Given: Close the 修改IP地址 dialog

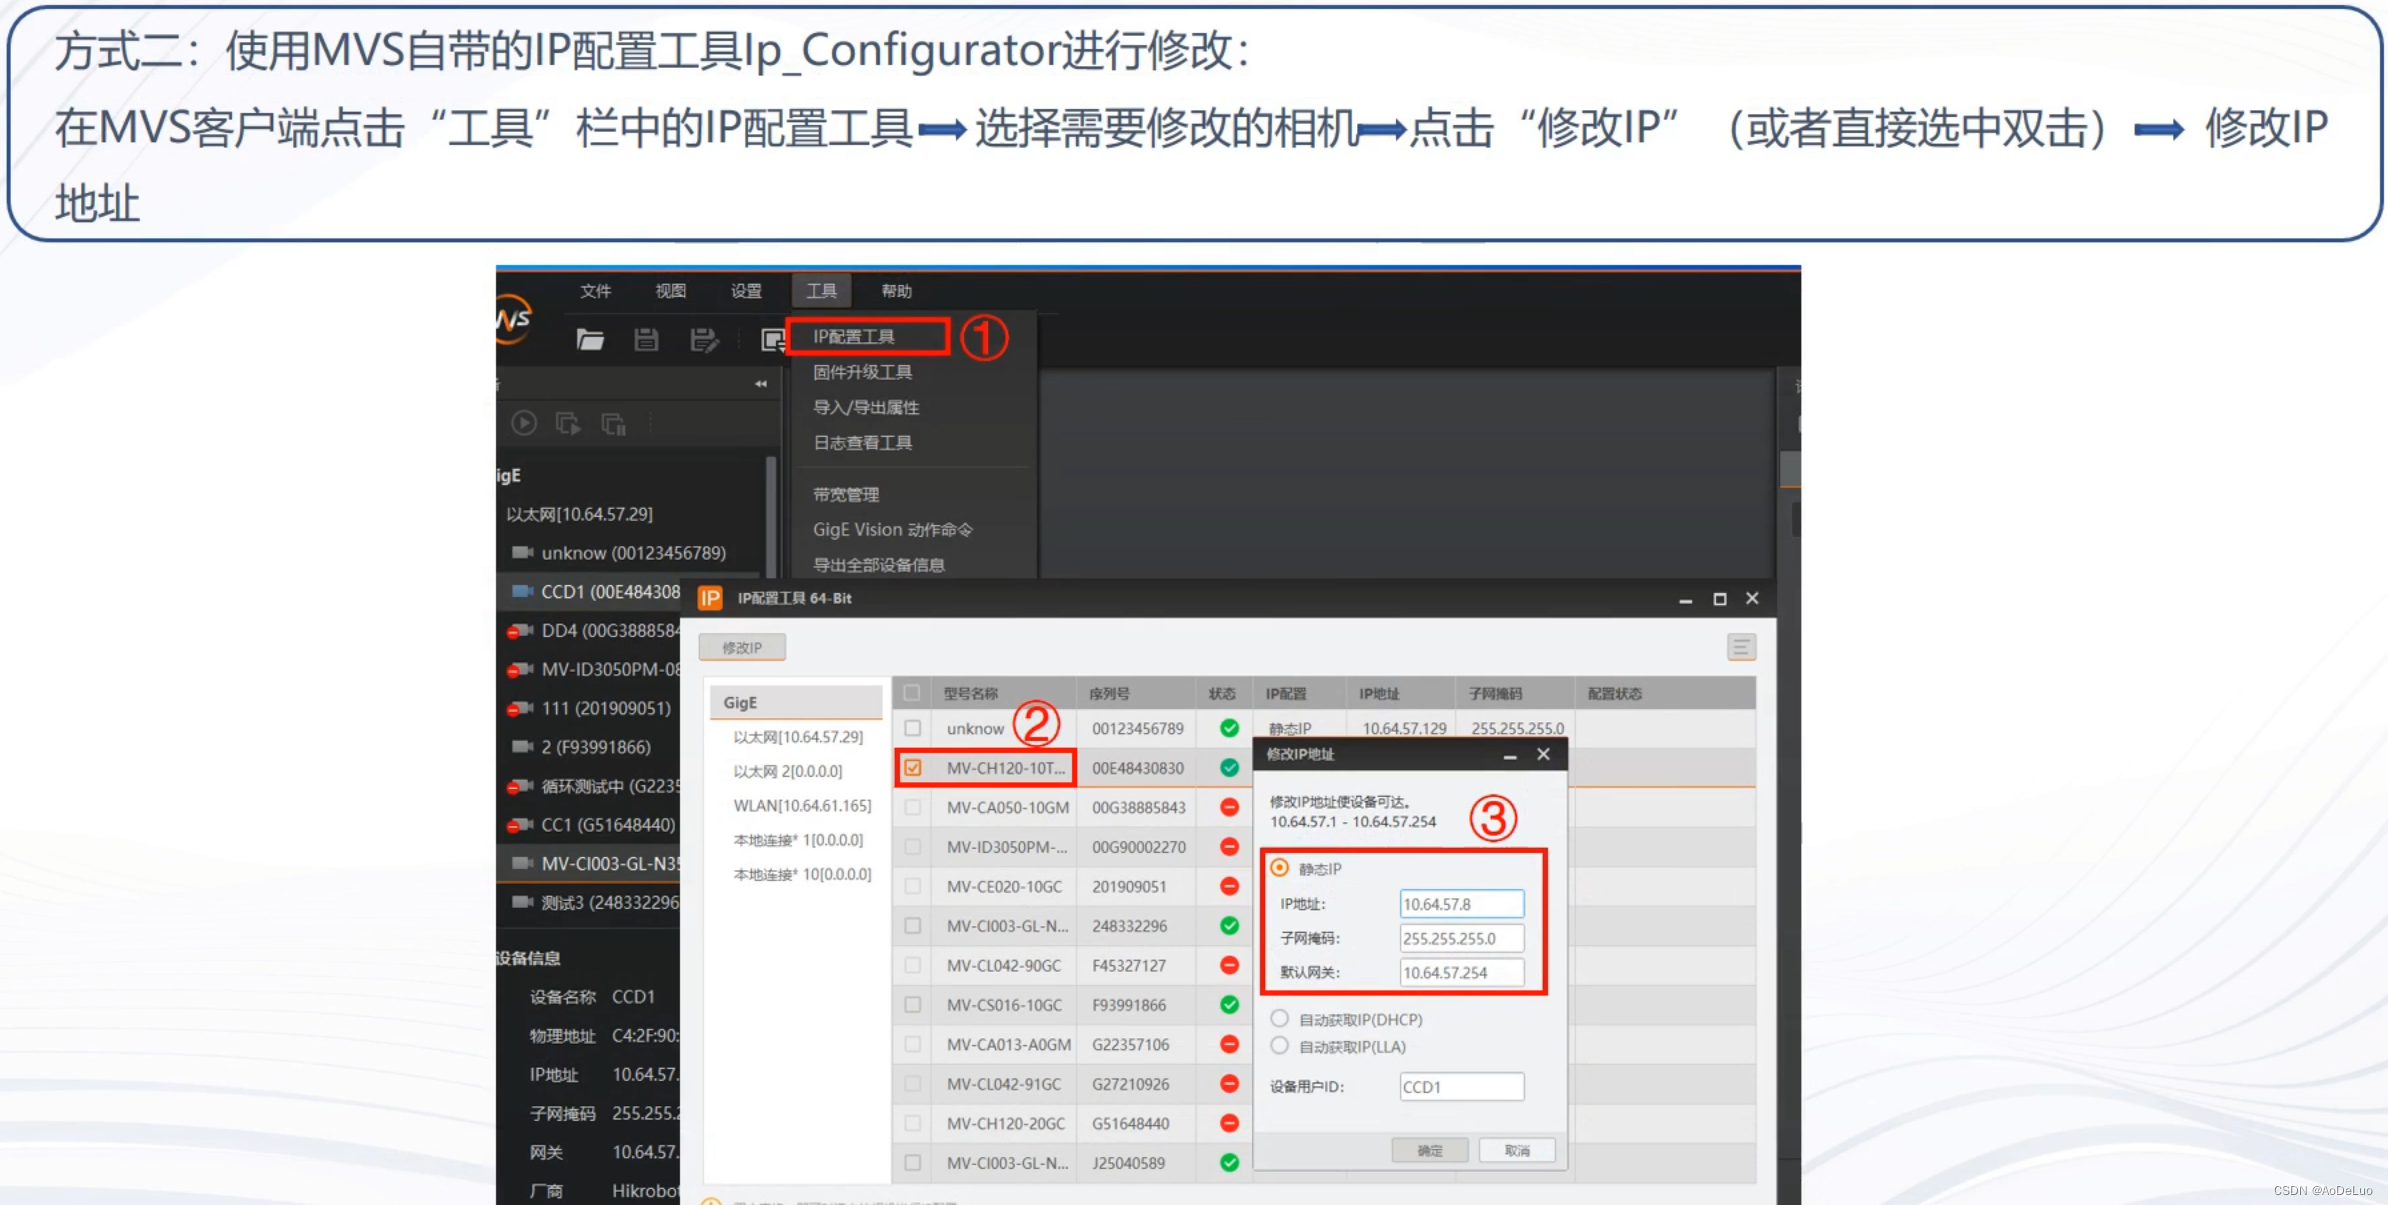Looking at the screenshot, I should coord(1544,754).
